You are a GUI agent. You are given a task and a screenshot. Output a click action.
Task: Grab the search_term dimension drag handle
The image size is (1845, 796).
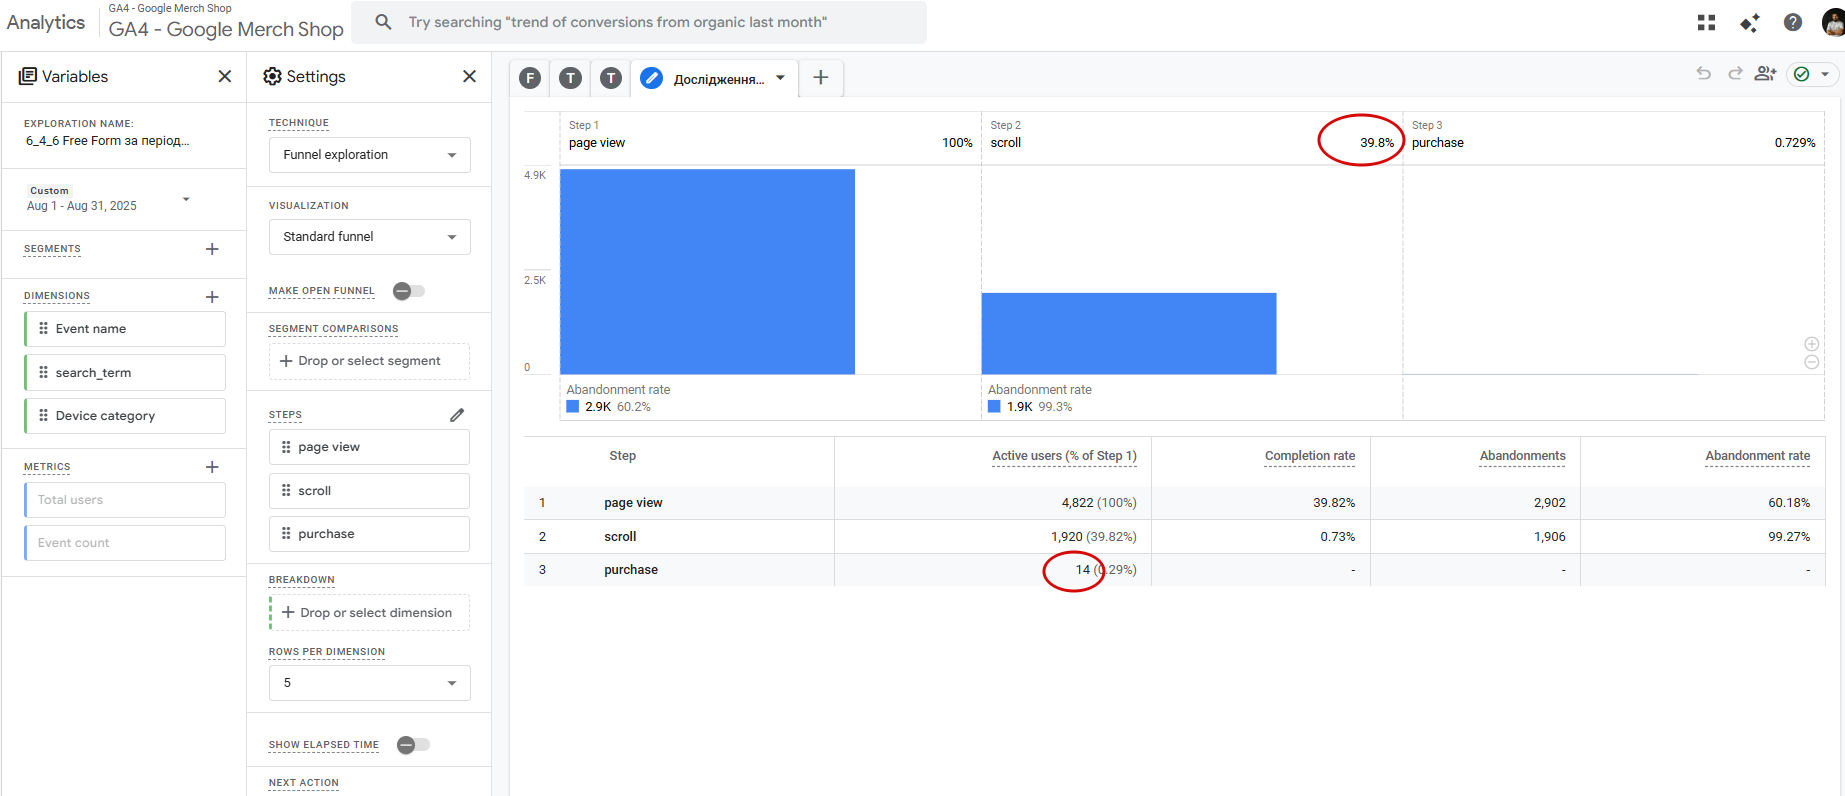[43, 372]
